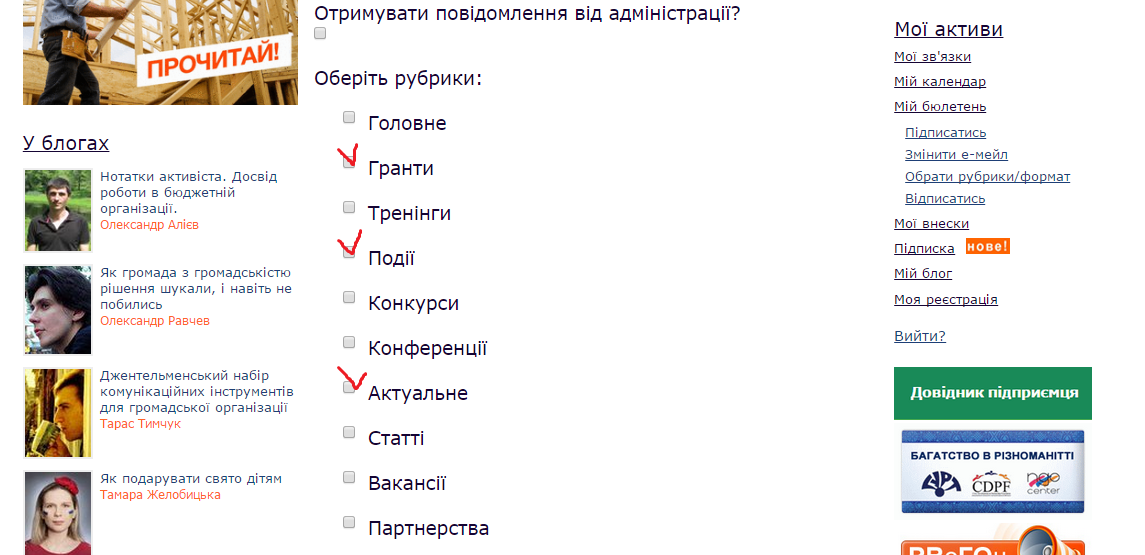Click Тарас Тимчук blog author photo
This screenshot has height=555, width=1145.
coord(58,413)
